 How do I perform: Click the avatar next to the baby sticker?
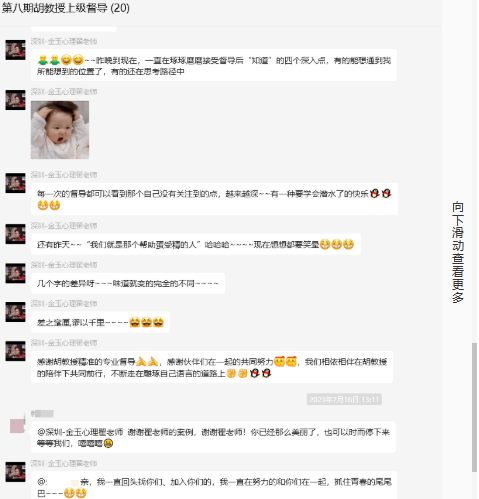(x=15, y=100)
